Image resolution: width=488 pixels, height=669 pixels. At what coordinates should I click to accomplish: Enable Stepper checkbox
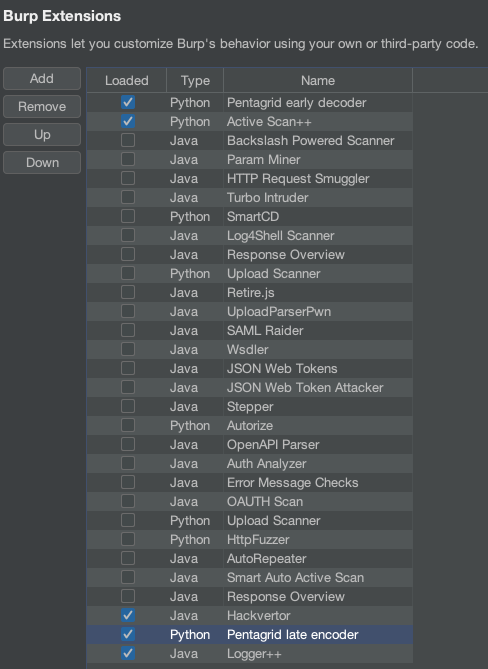click(128, 406)
